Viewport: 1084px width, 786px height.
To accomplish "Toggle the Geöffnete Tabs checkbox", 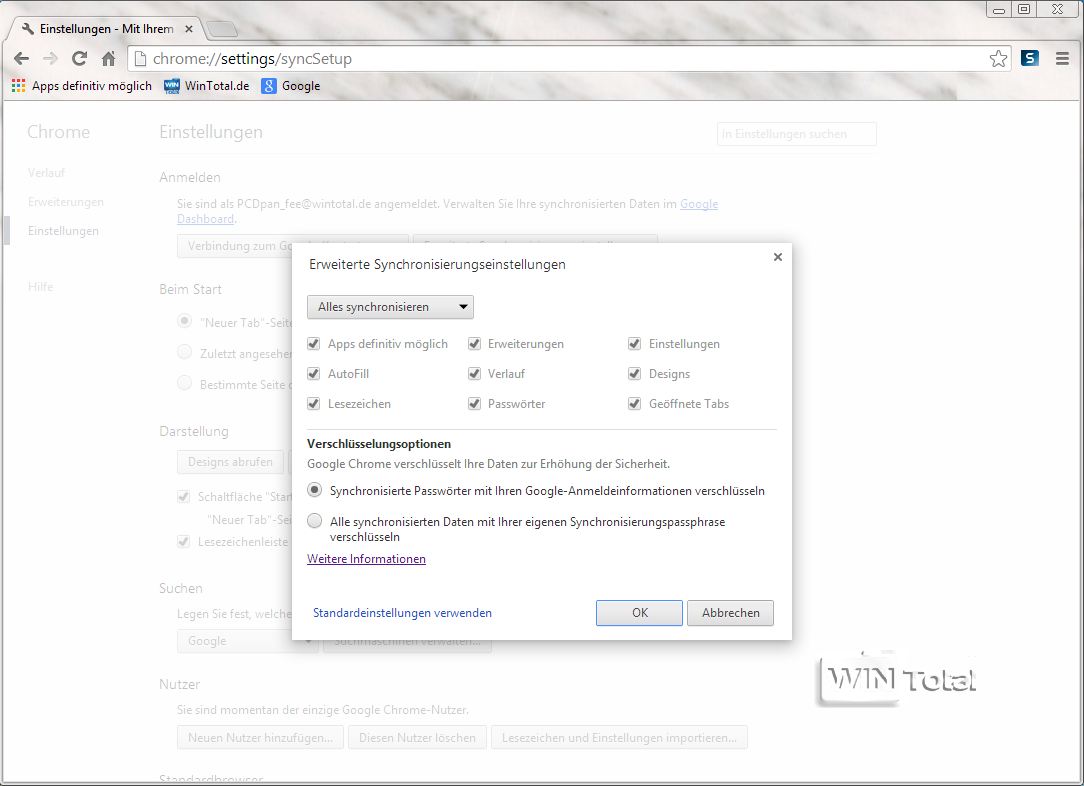I will (x=635, y=404).
